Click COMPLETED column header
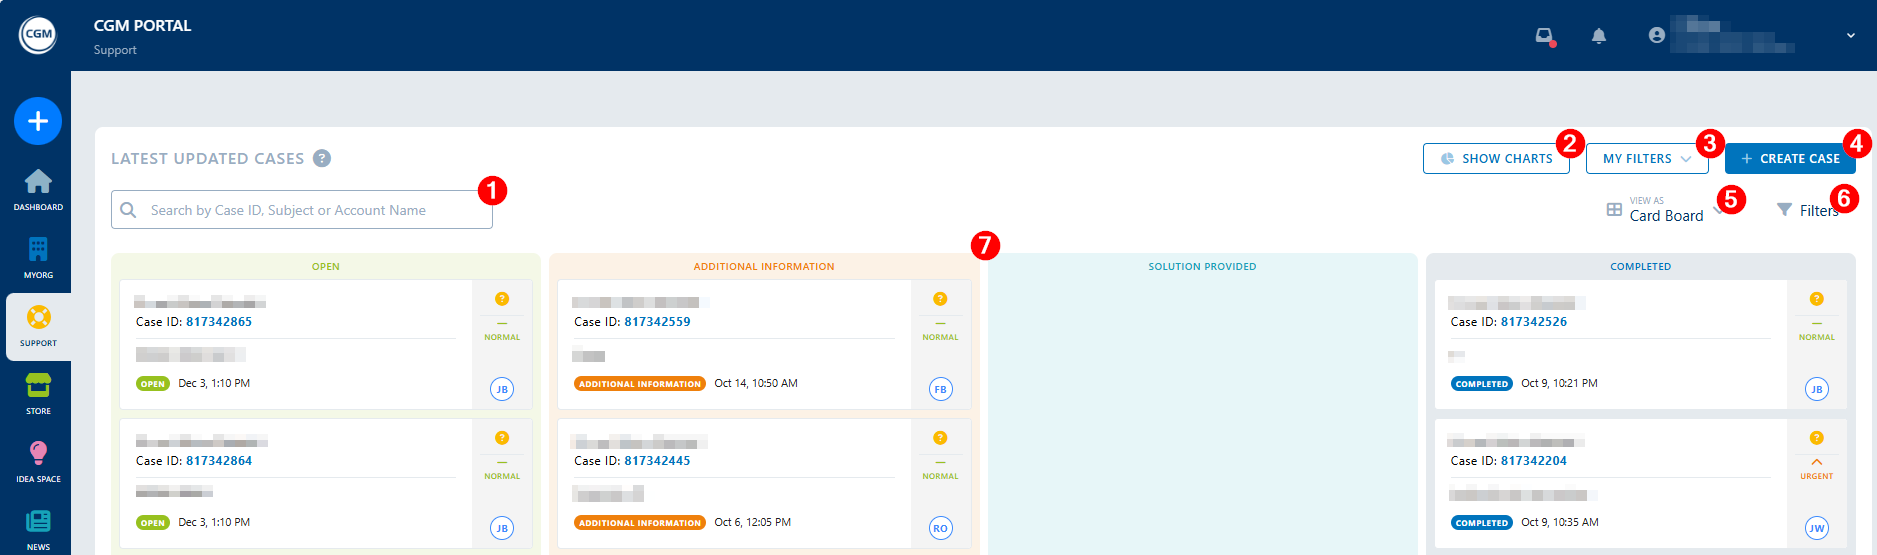Image resolution: width=1877 pixels, height=555 pixels. (1640, 267)
